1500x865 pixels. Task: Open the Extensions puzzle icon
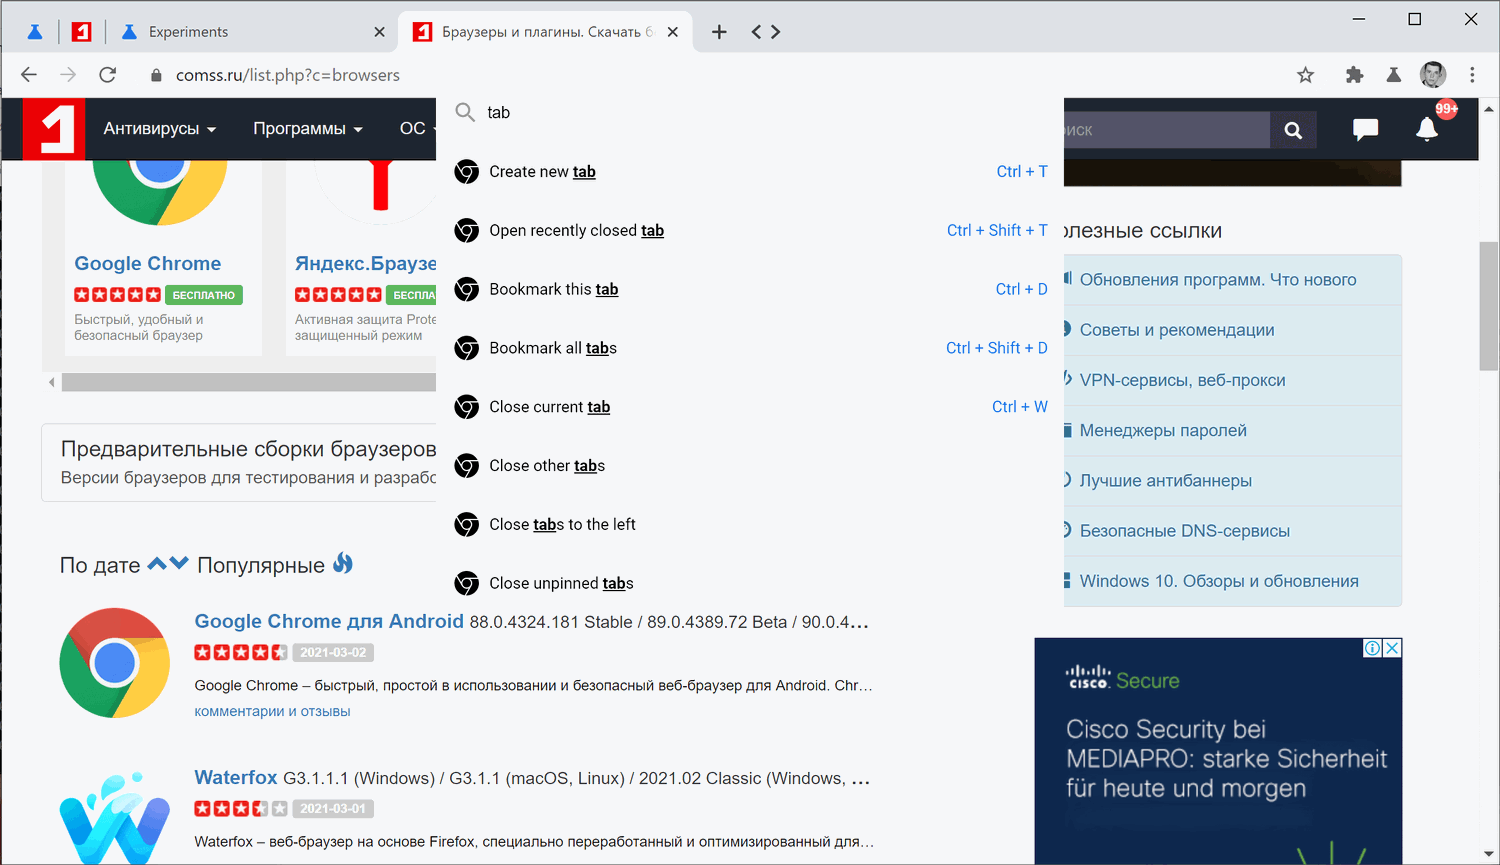[x=1355, y=75]
